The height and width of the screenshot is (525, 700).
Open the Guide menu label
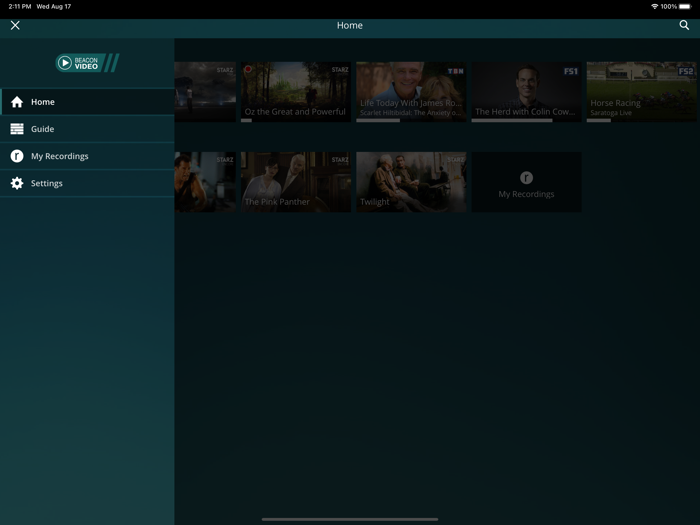click(42, 129)
